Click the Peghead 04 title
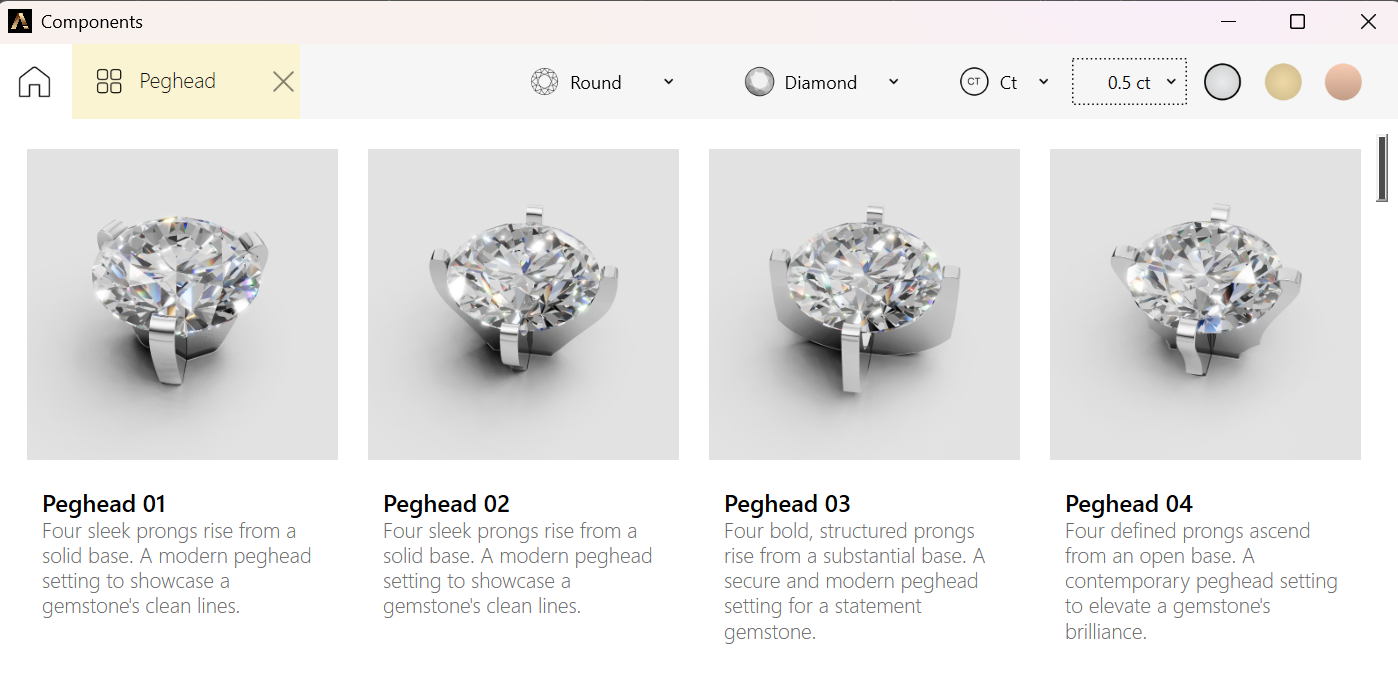The image size is (1398, 673). tap(1129, 503)
